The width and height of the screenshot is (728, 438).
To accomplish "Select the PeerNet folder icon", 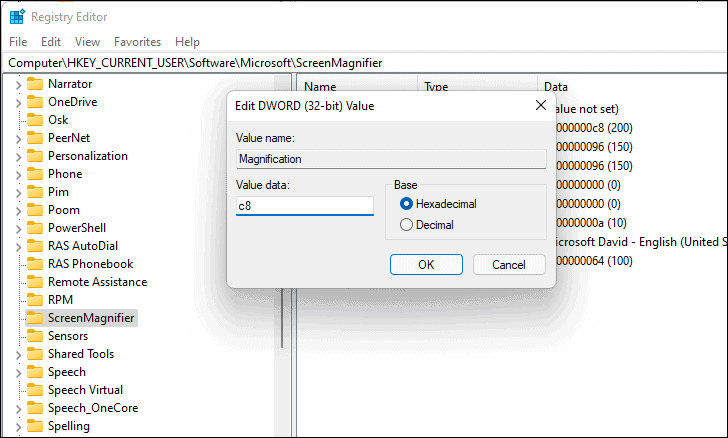I will tap(35, 138).
